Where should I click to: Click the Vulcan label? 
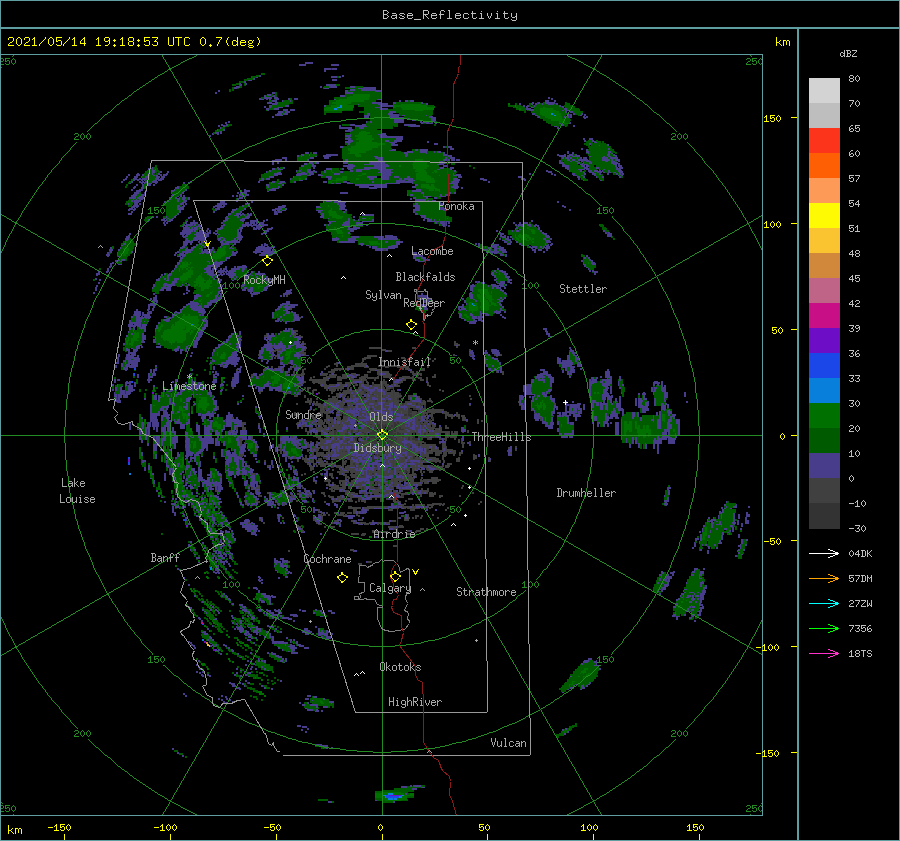click(508, 743)
